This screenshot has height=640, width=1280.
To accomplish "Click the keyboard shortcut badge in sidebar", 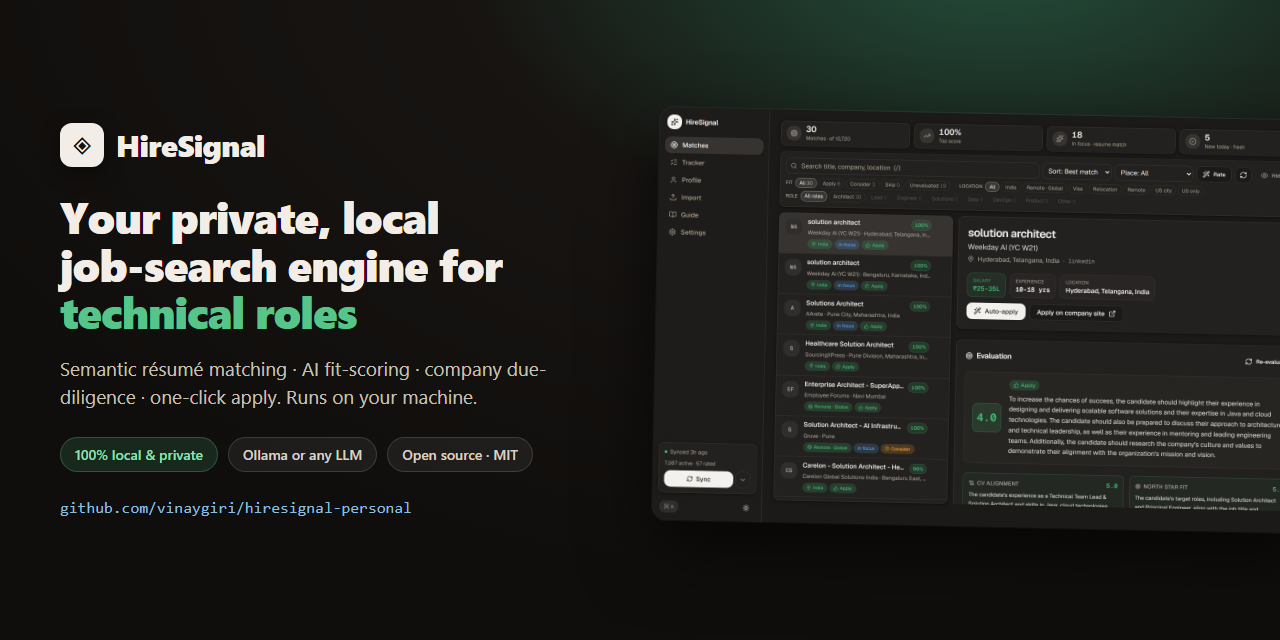I will click(668, 506).
